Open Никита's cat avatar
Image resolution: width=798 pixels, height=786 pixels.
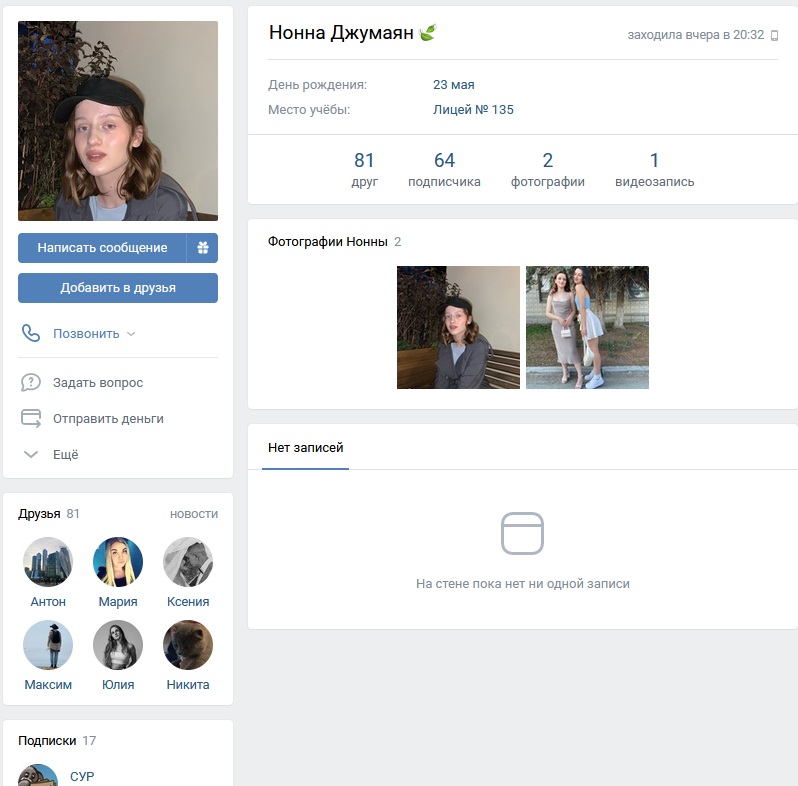[188, 645]
